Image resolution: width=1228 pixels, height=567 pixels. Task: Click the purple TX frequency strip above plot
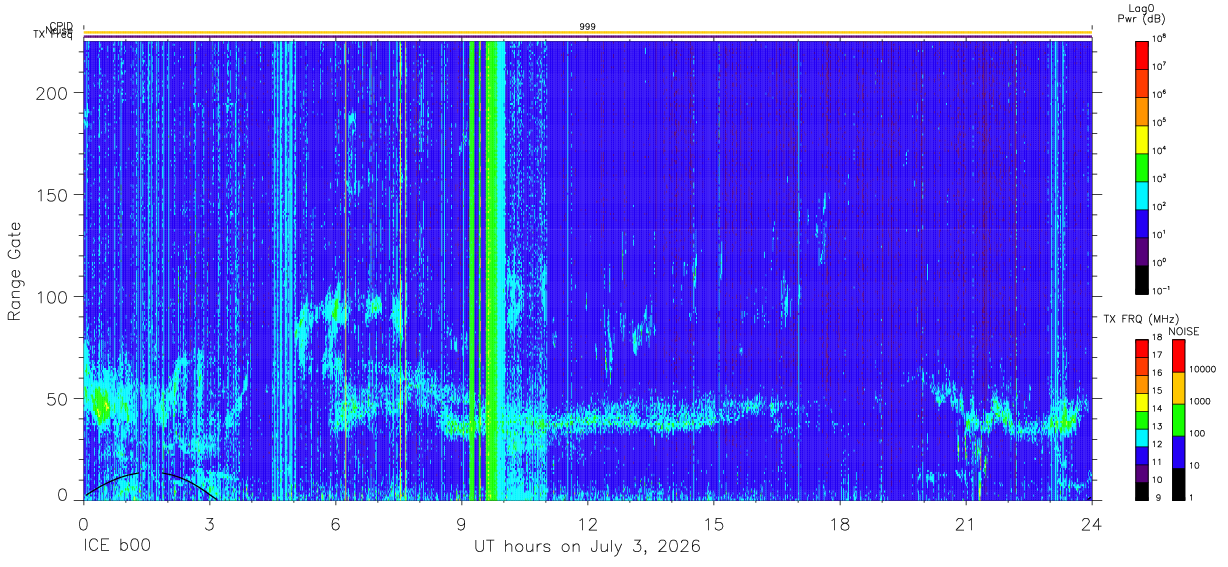[x=588, y=38]
